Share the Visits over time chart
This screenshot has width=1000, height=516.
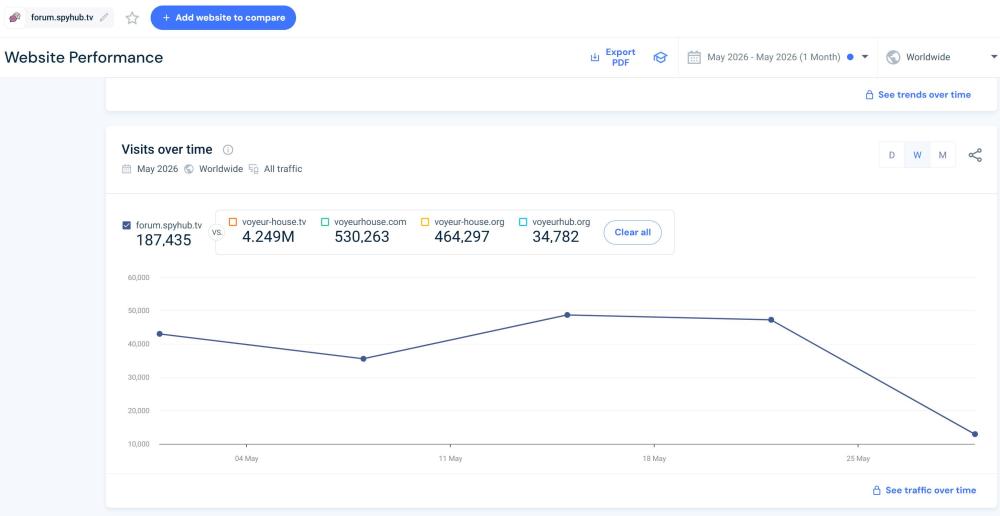point(975,155)
